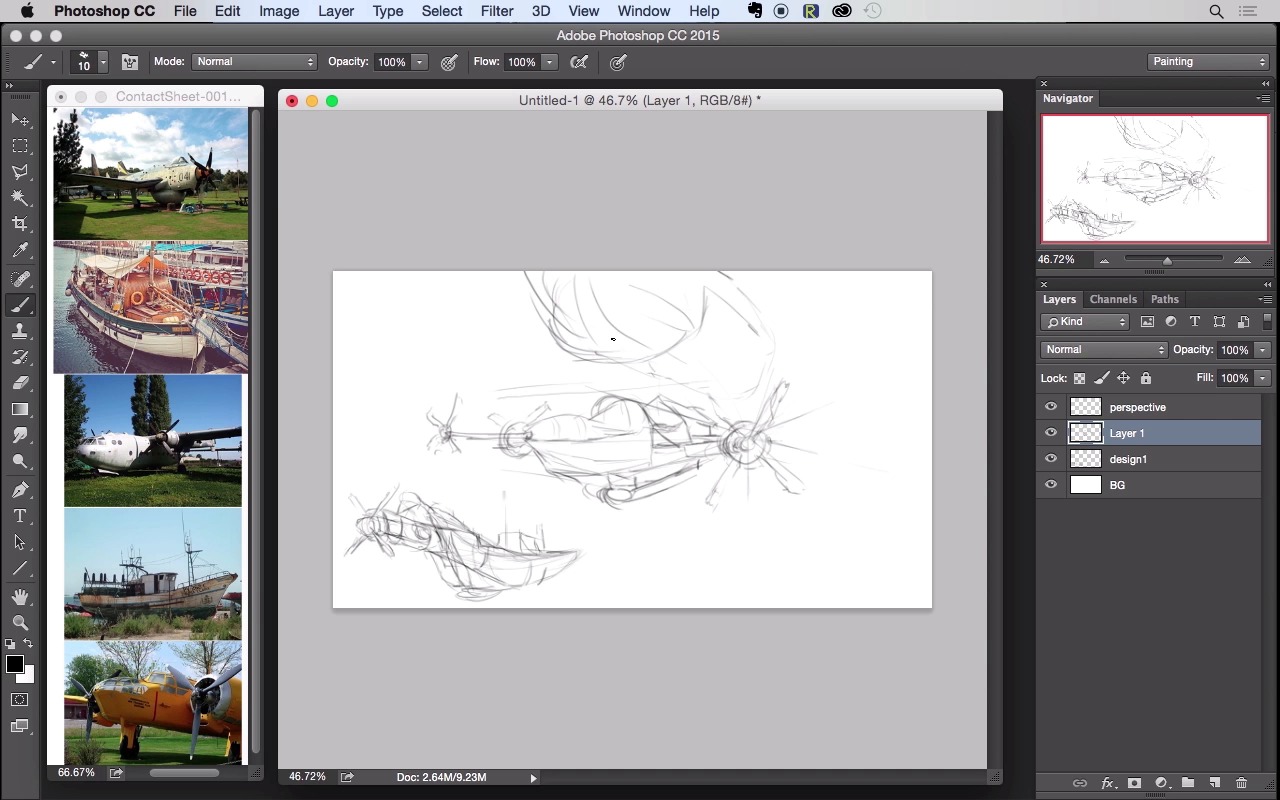Select the Zoom tool
The width and height of the screenshot is (1280, 800).
coord(20,623)
